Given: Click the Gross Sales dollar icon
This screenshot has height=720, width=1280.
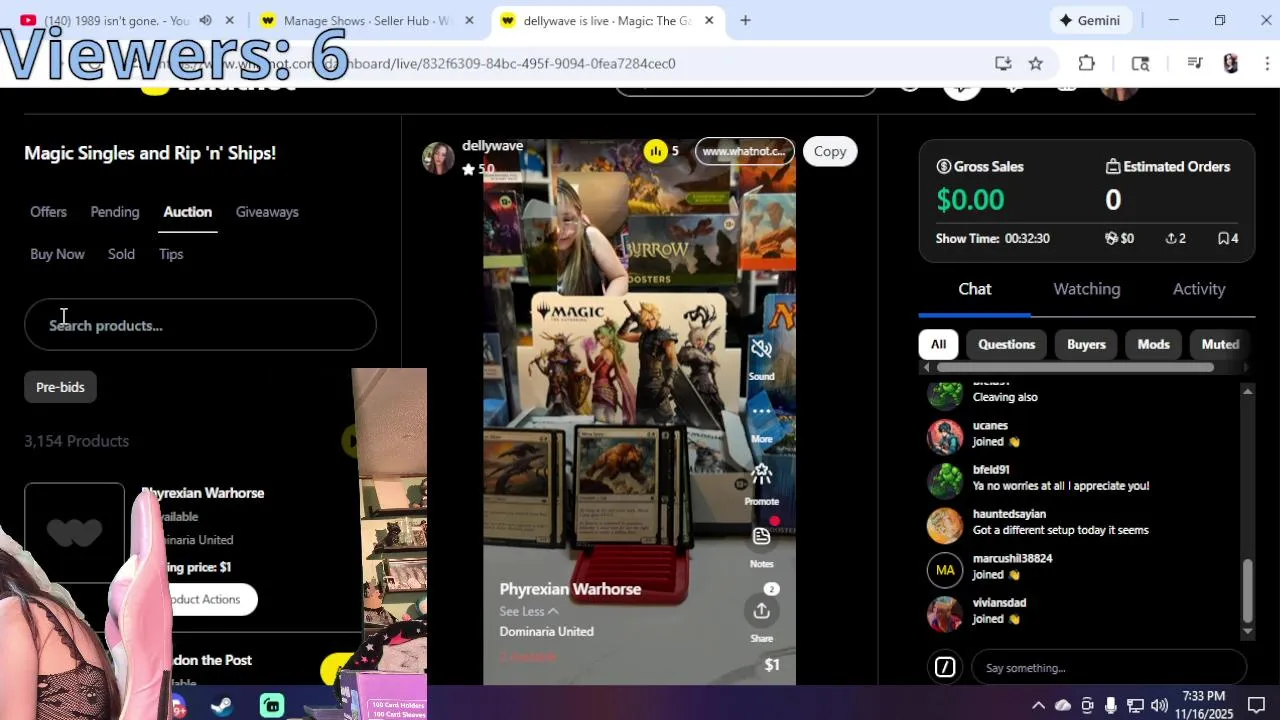Looking at the screenshot, I should pos(943,167).
